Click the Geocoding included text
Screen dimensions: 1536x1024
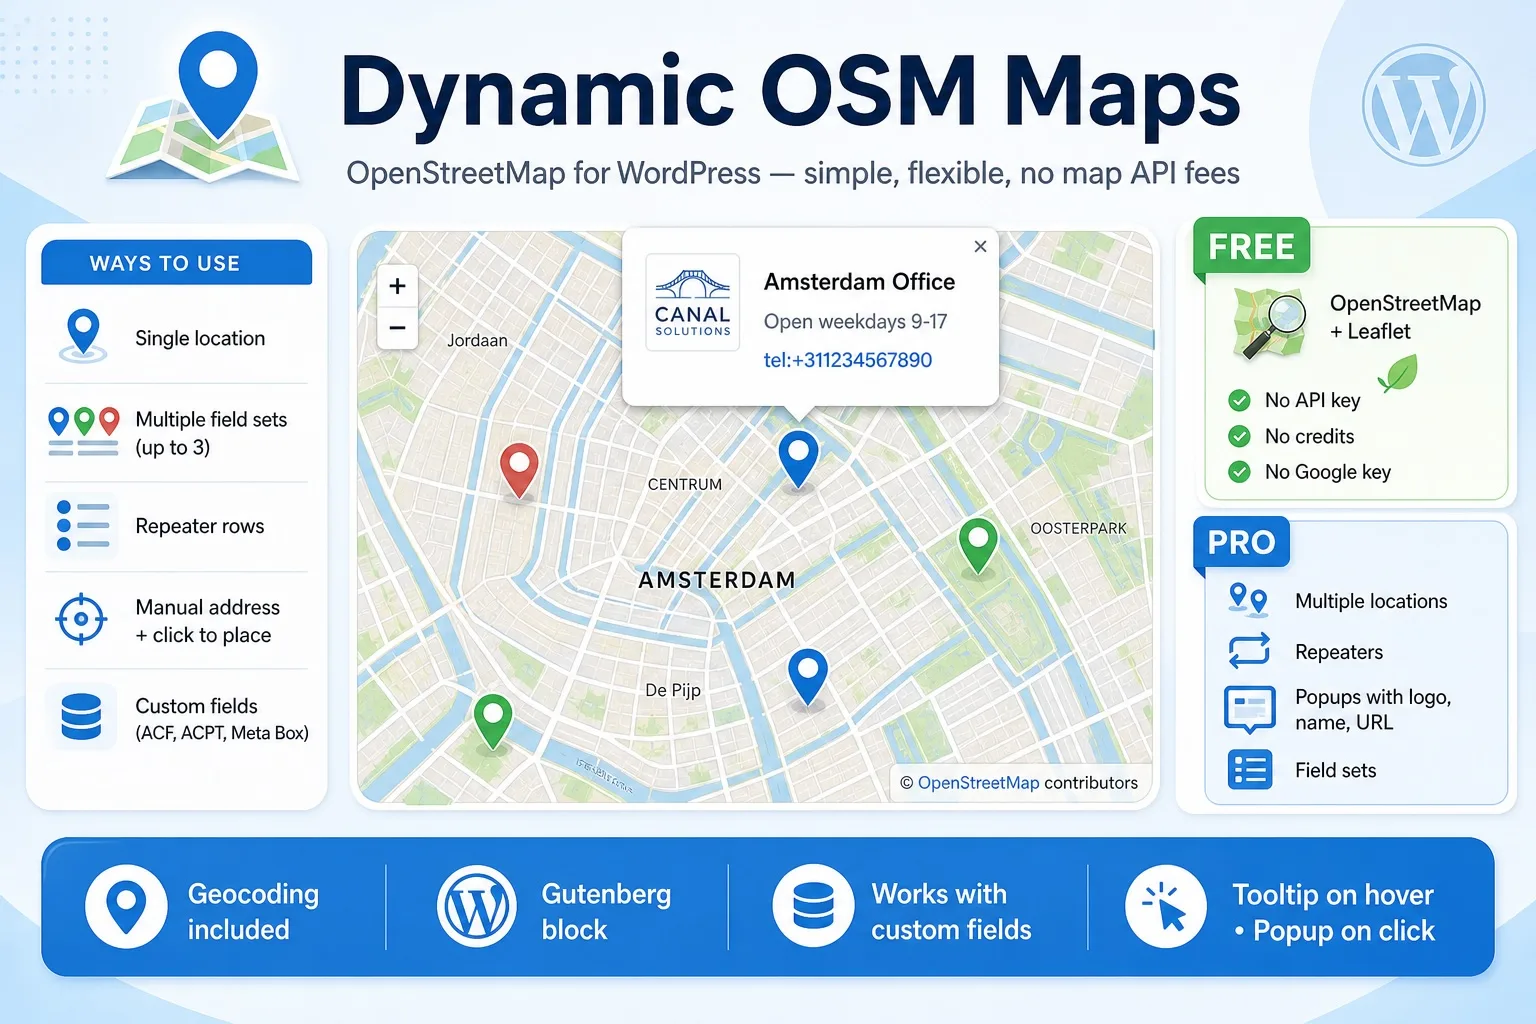tap(253, 911)
